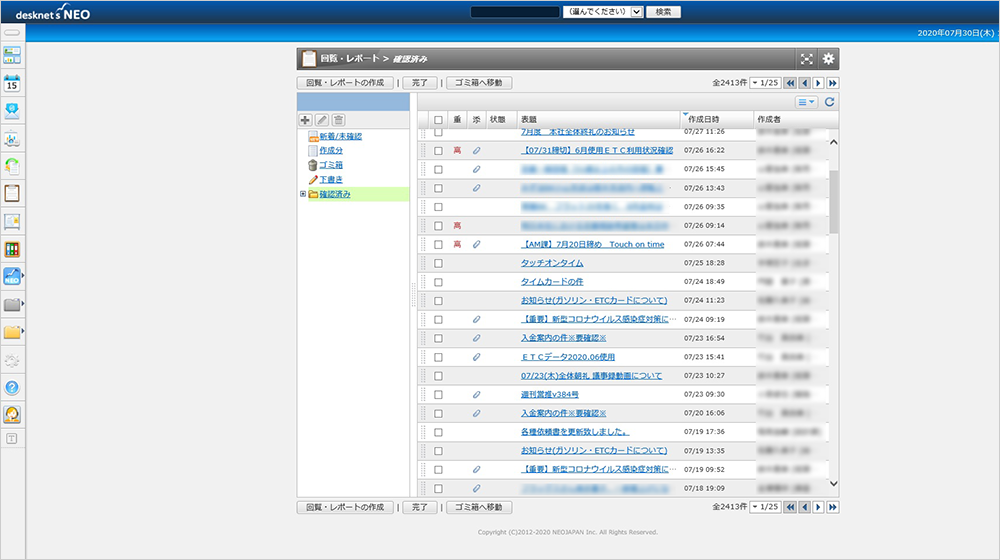Open the list display options dropdown

click(x=806, y=102)
